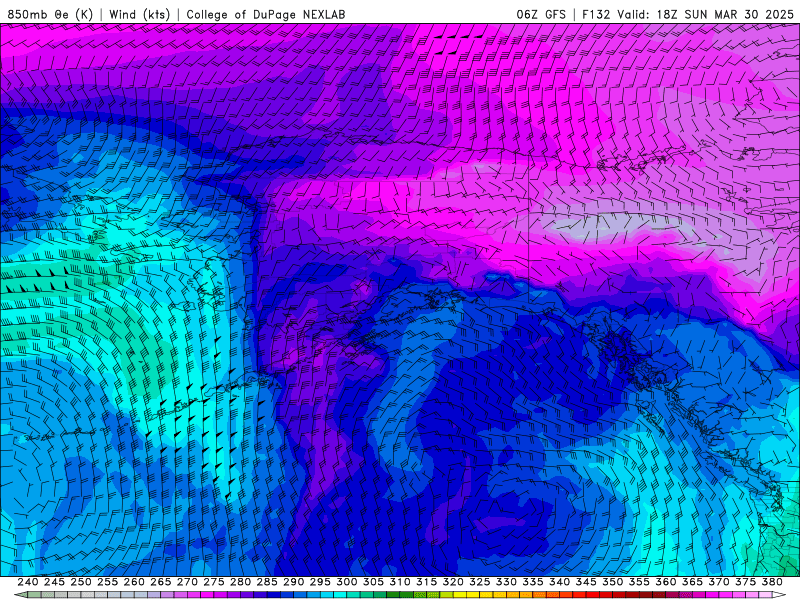Click the dark green swatch under the 310 label
Image resolution: width=800 pixels, height=600 pixels.
point(406,595)
